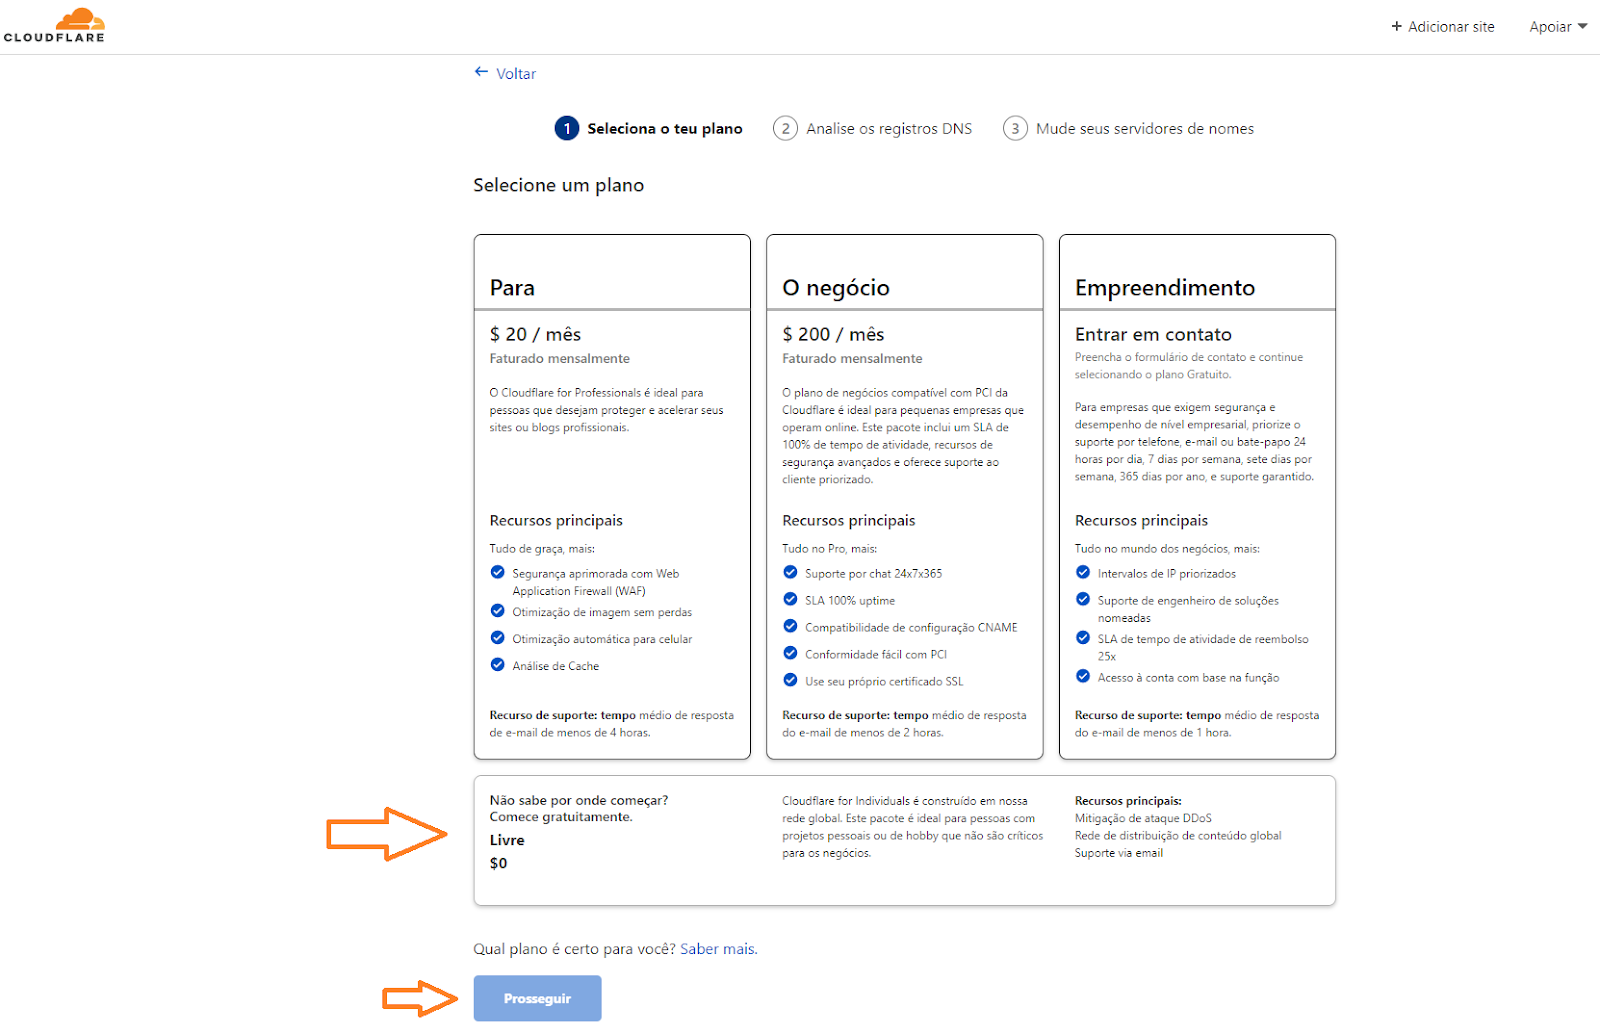Click checkmark beside Suporte de engenheiro de soluções
The height and width of the screenshot is (1034, 1600).
pos(1083,599)
